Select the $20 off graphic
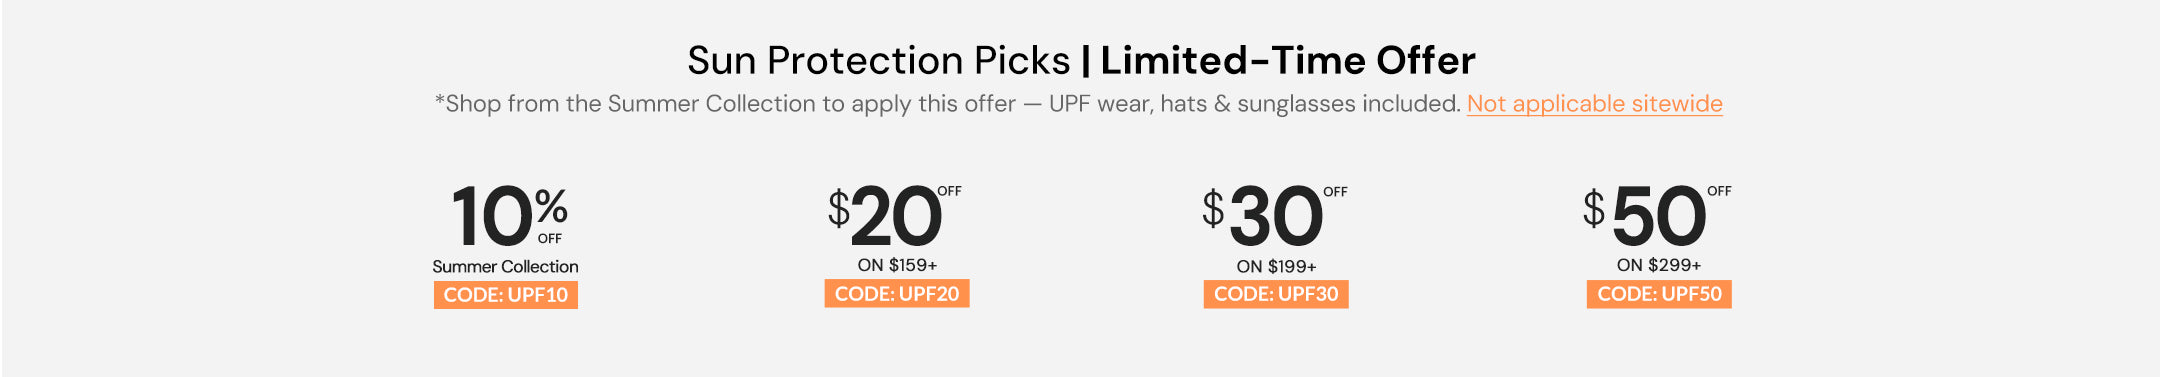Viewport: 2160px width, 377px height. [x=895, y=215]
